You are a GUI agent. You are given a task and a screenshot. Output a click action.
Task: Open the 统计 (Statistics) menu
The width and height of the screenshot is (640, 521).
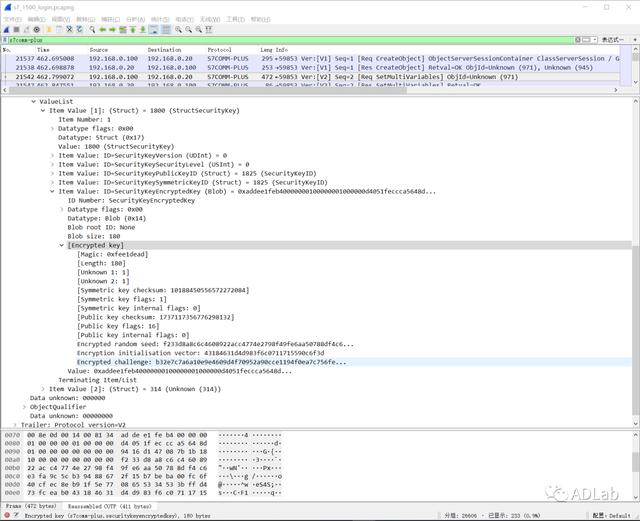[x=161, y=19]
